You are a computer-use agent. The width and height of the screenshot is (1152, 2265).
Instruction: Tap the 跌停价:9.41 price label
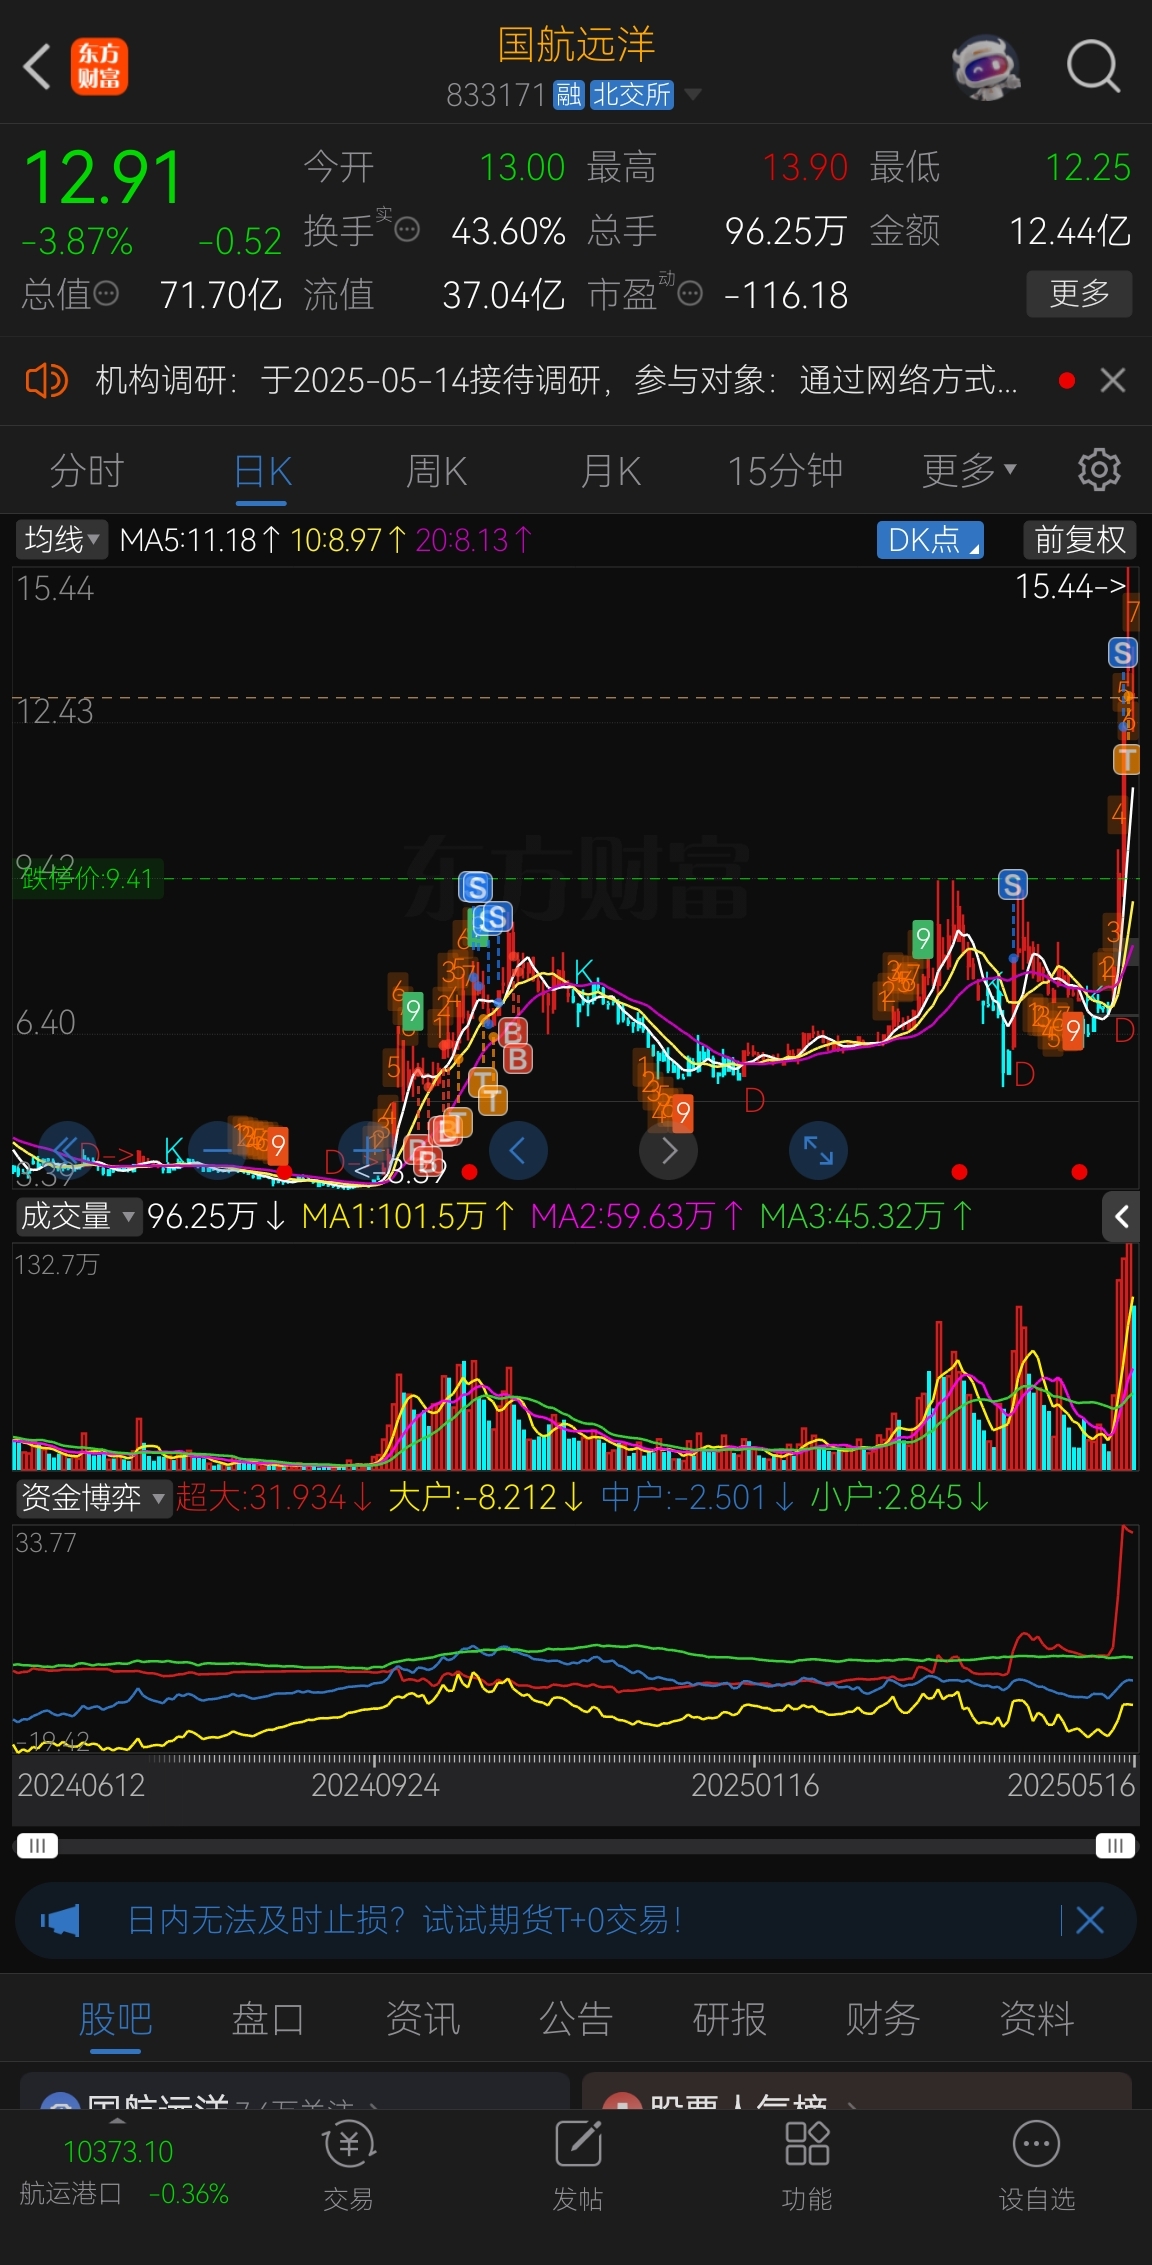tap(87, 879)
